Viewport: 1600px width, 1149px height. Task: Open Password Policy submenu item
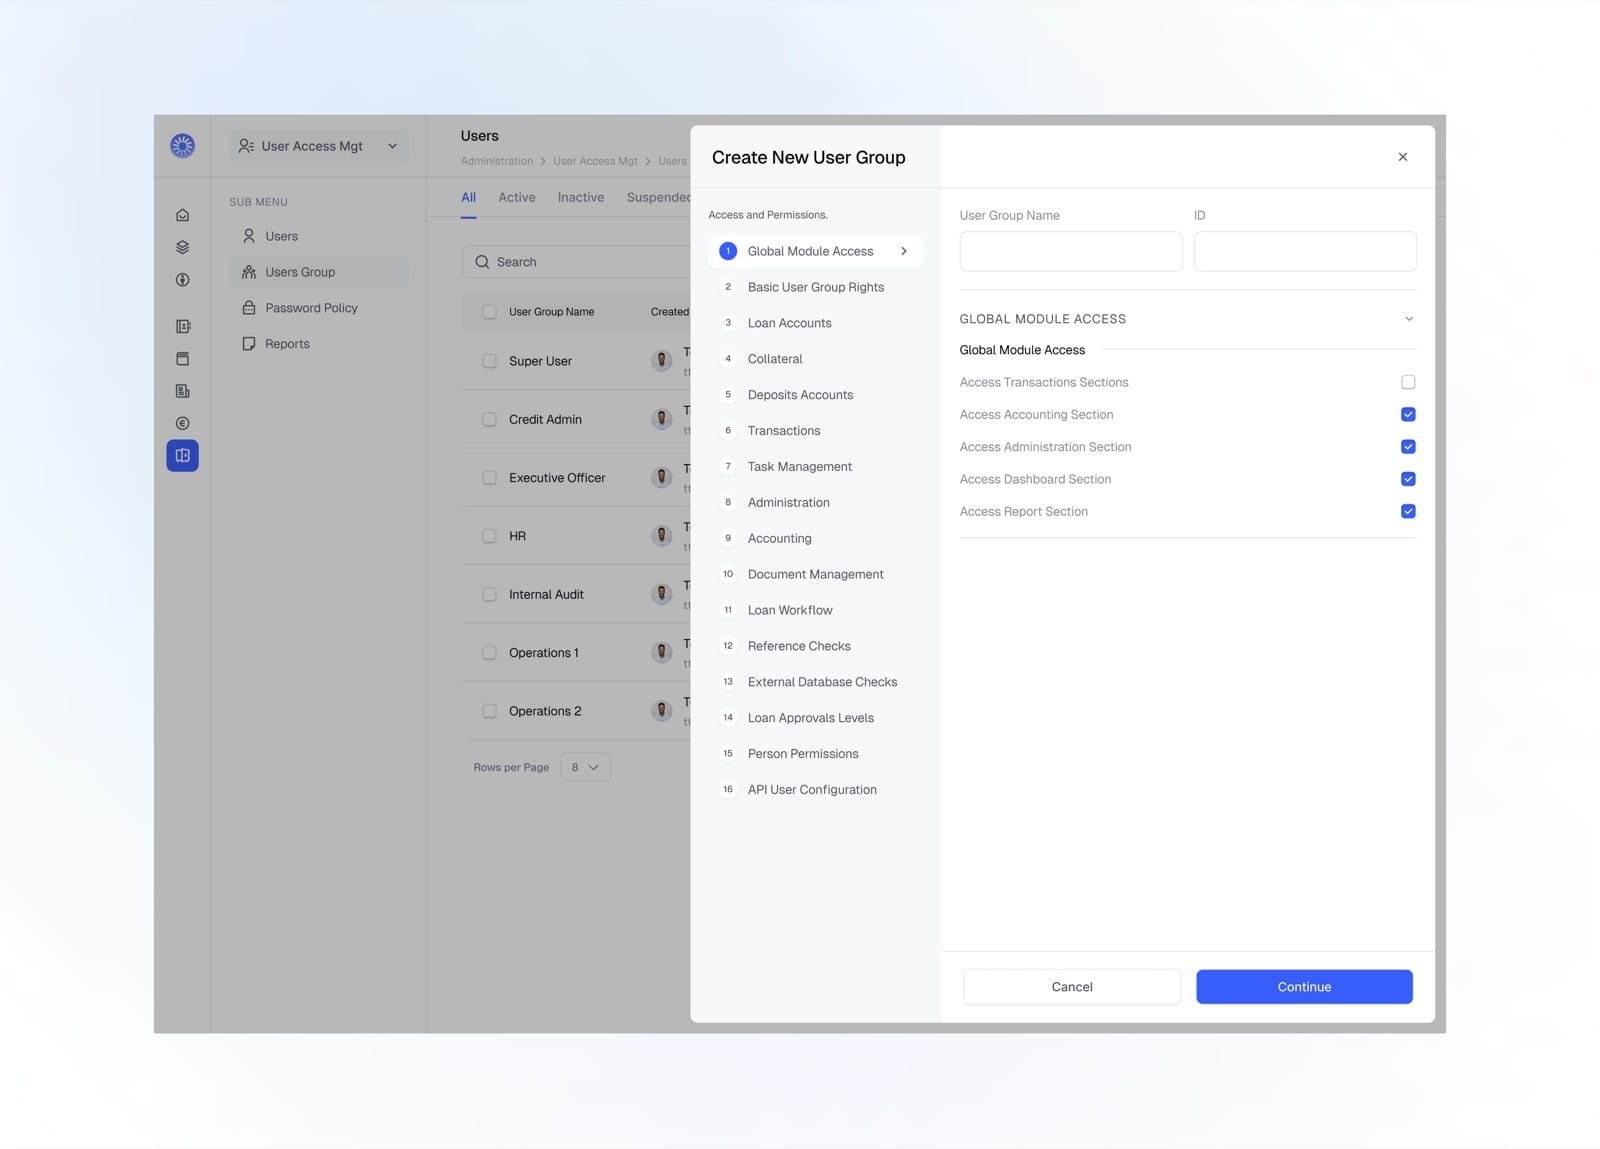(319, 308)
